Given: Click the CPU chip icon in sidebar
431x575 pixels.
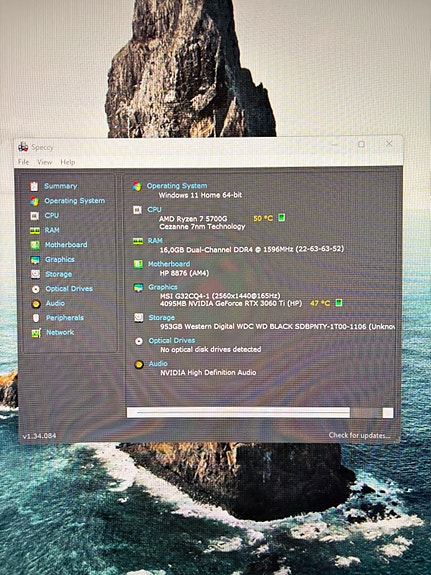Looking at the screenshot, I should (34, 216).
